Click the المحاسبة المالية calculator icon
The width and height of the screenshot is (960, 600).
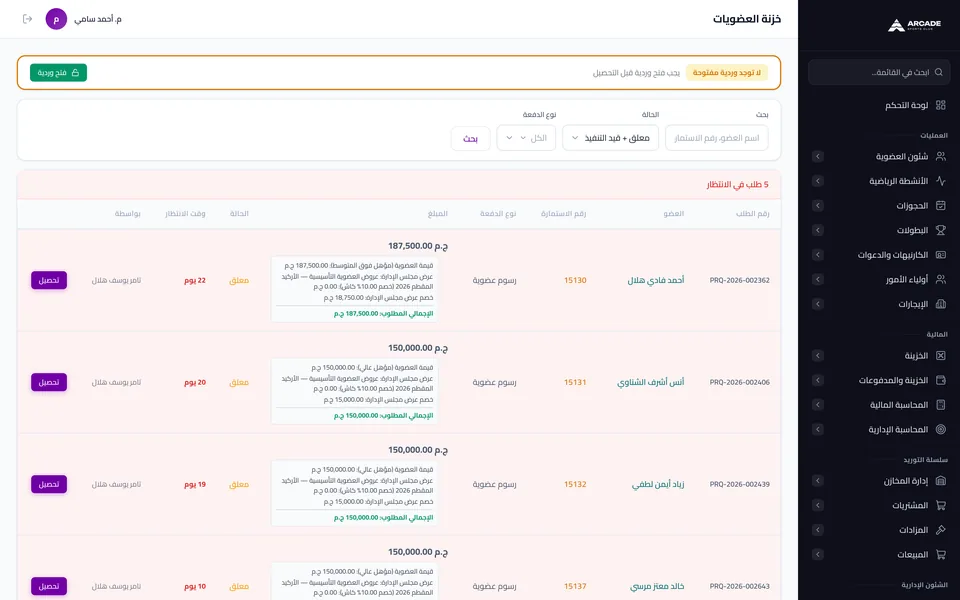[x=941, y=405]
